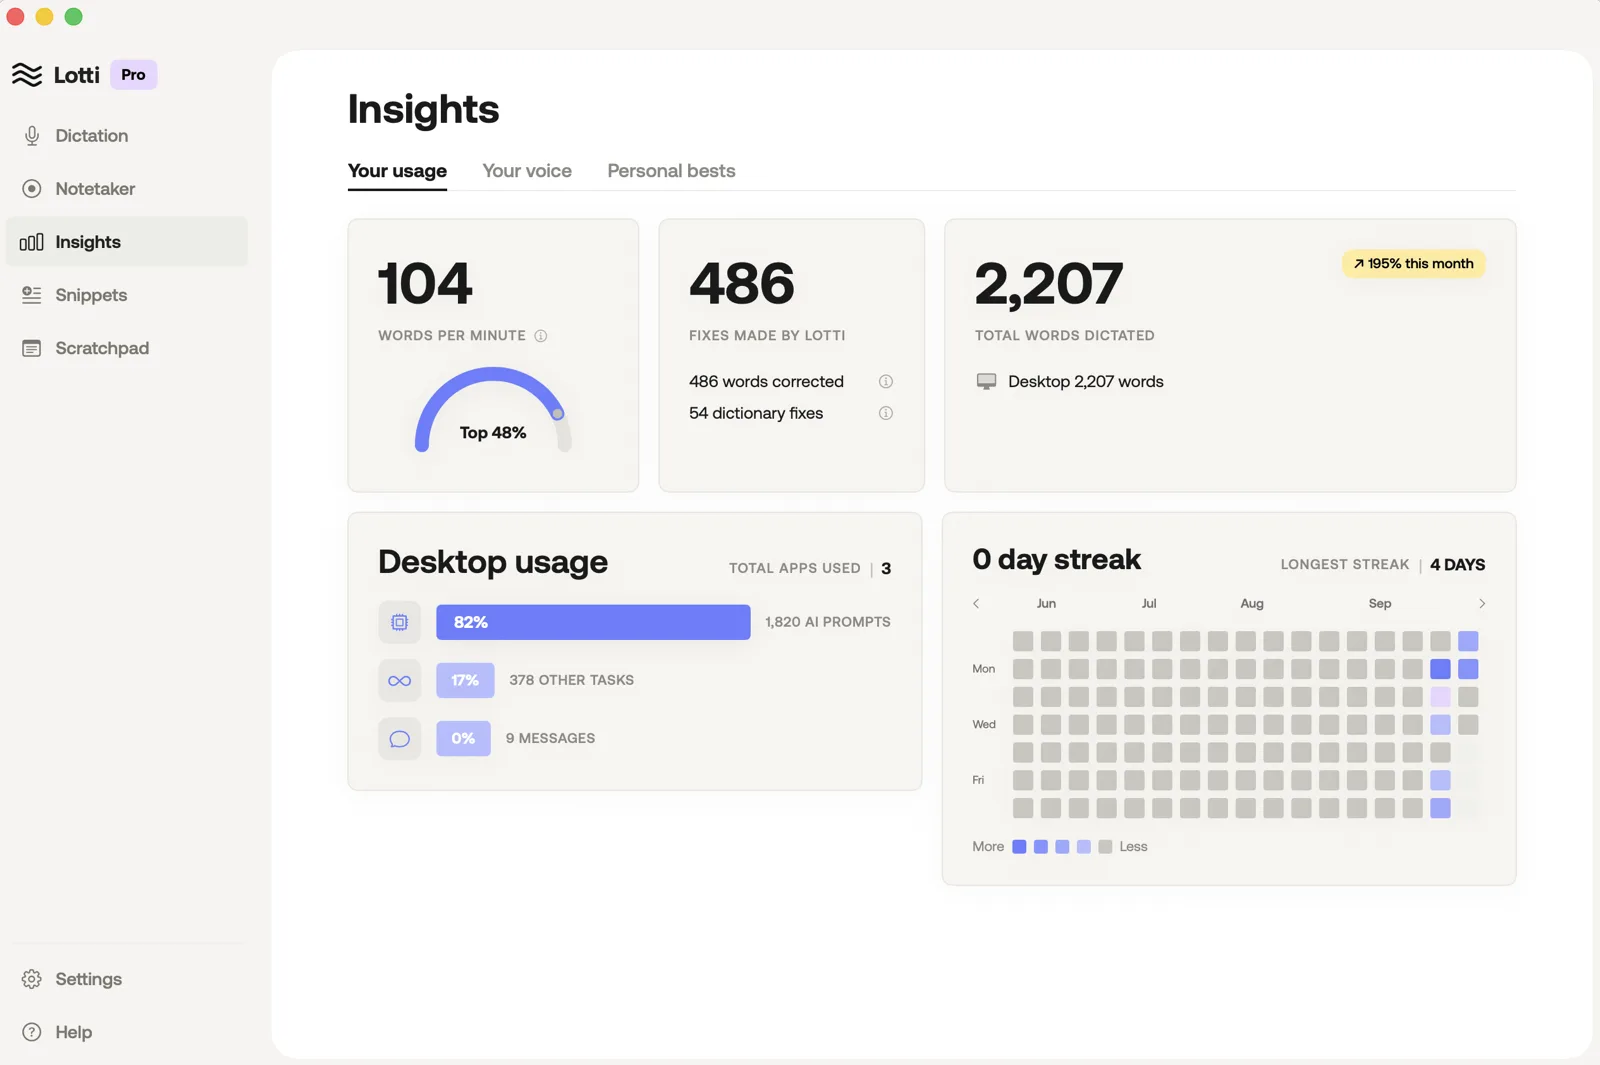Click the 104 words per minute value
1600x1065 pixels.
point(425,284)
